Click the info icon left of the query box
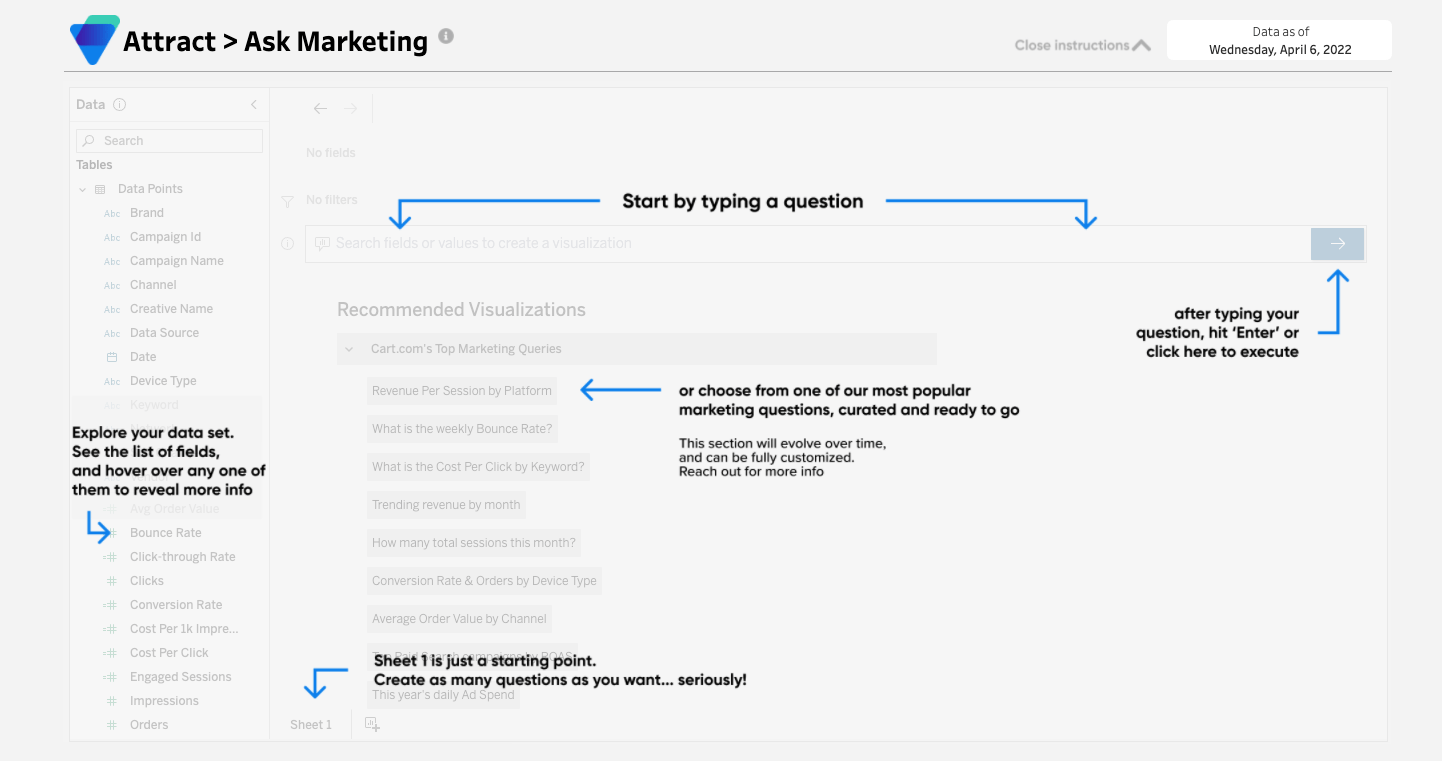The image size is (1442, 761). pyautogui.click(x=287, y=243)
